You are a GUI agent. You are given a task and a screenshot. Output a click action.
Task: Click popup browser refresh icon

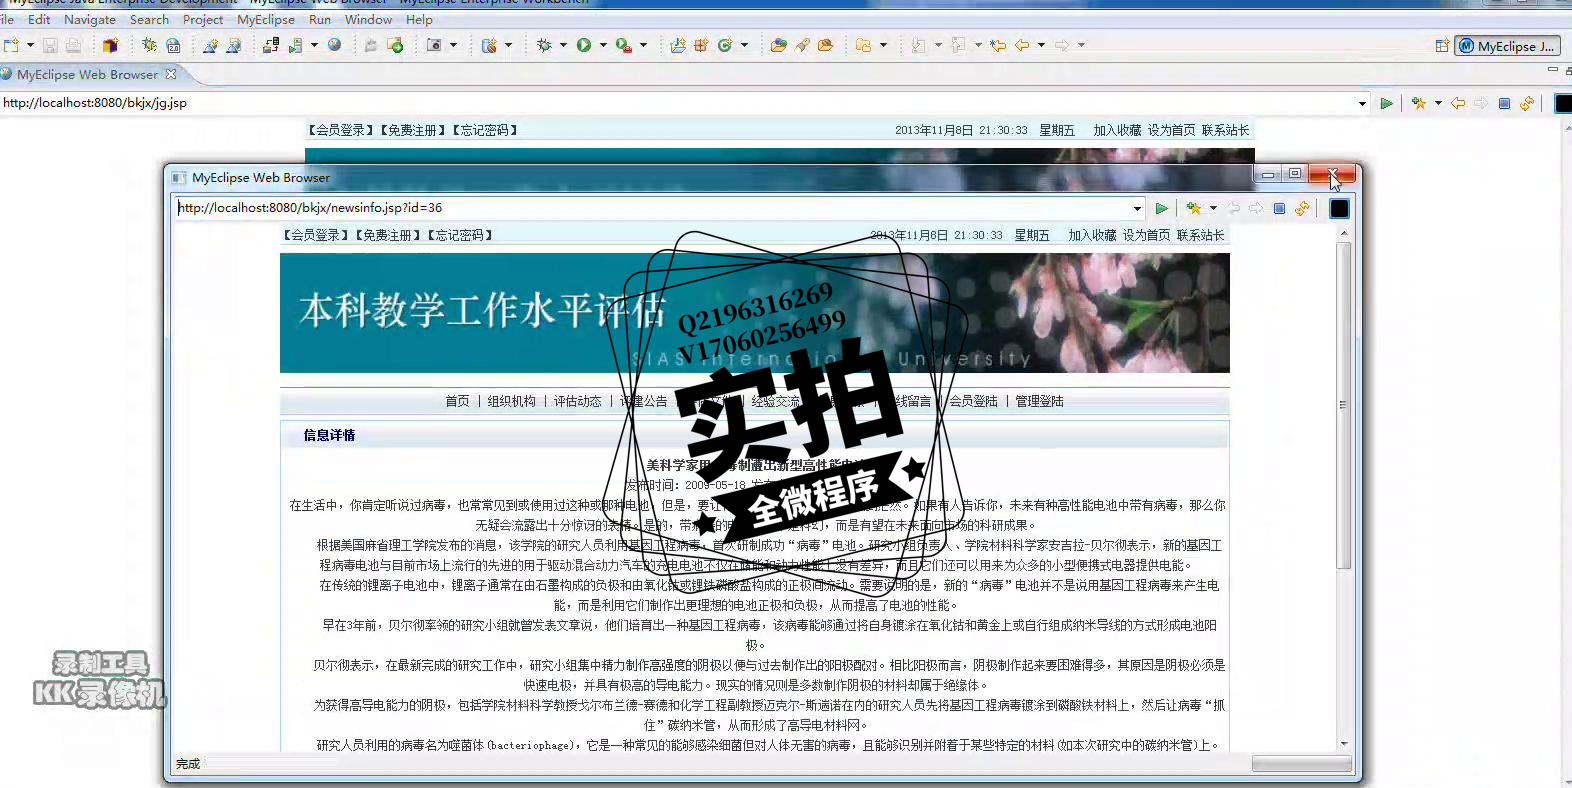tap(1302, 208)
